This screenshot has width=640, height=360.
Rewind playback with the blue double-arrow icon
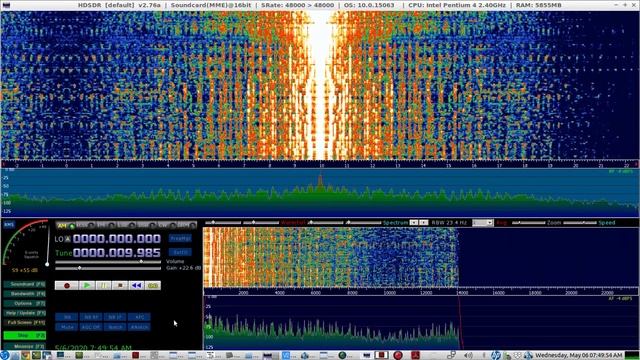[x=136, y=285]
